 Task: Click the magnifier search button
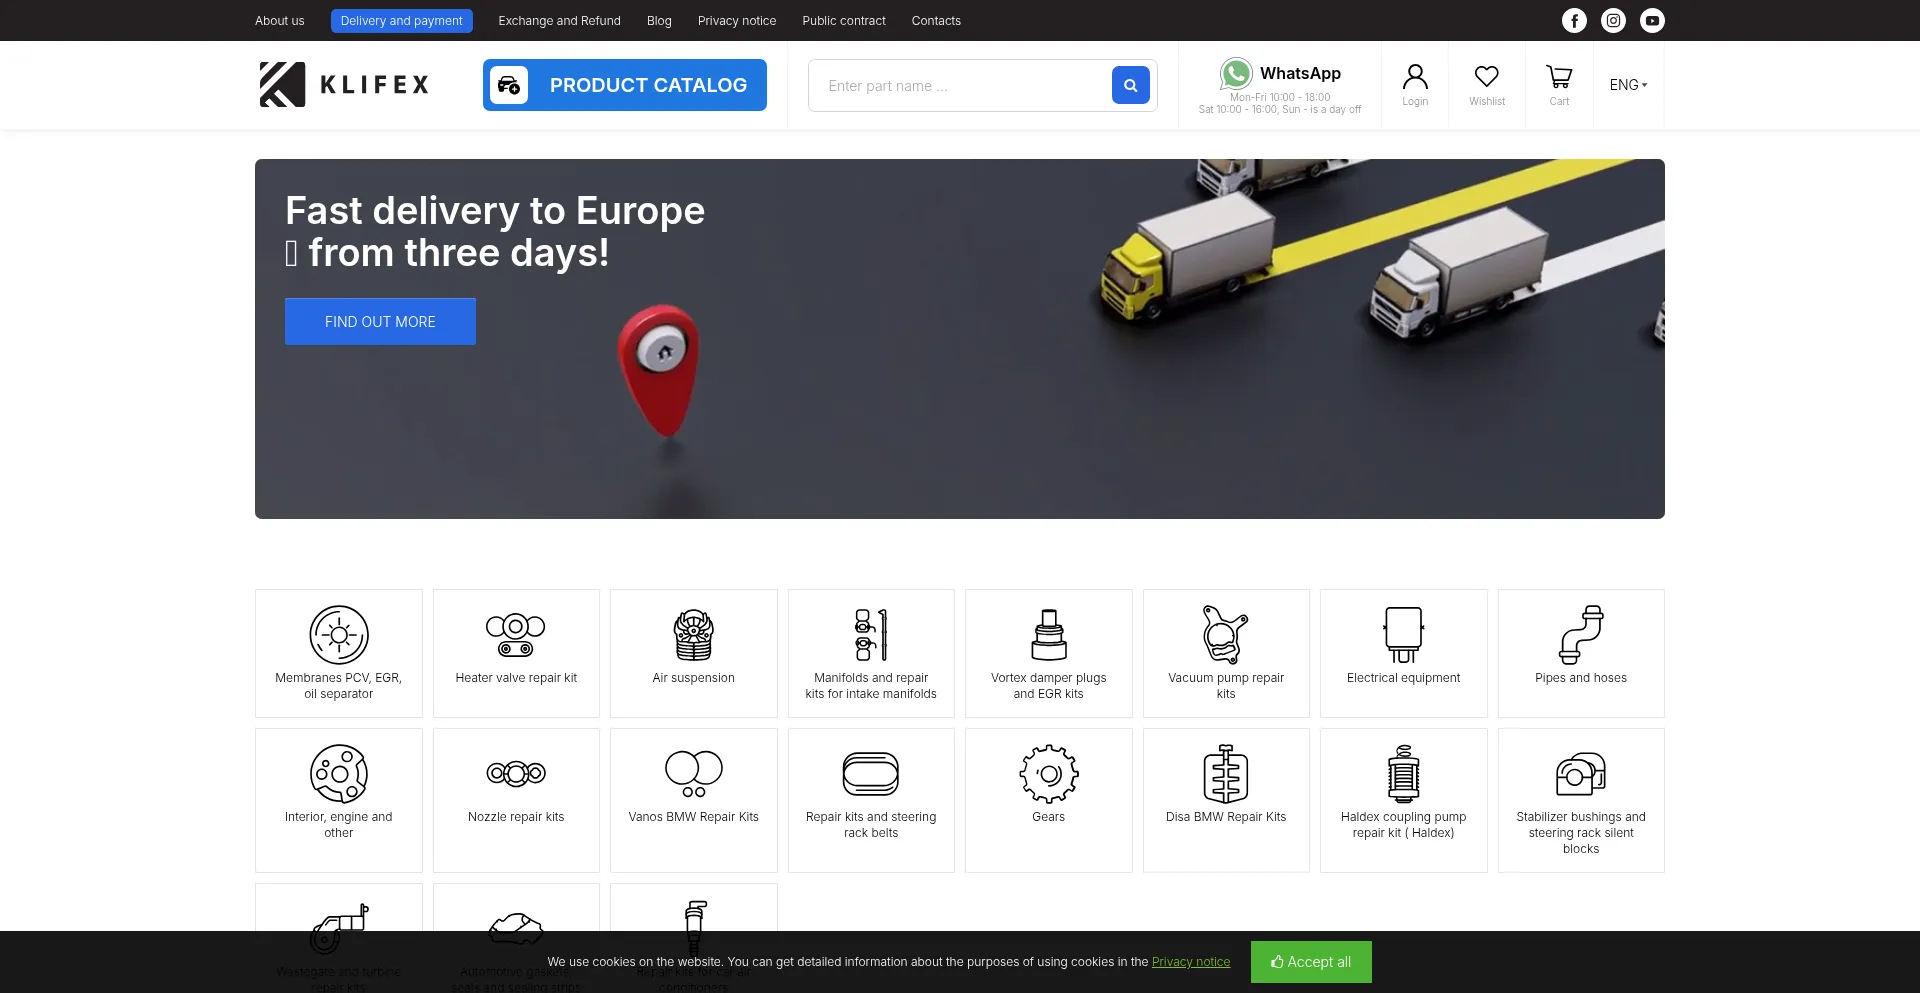(x=1130, y=85)
